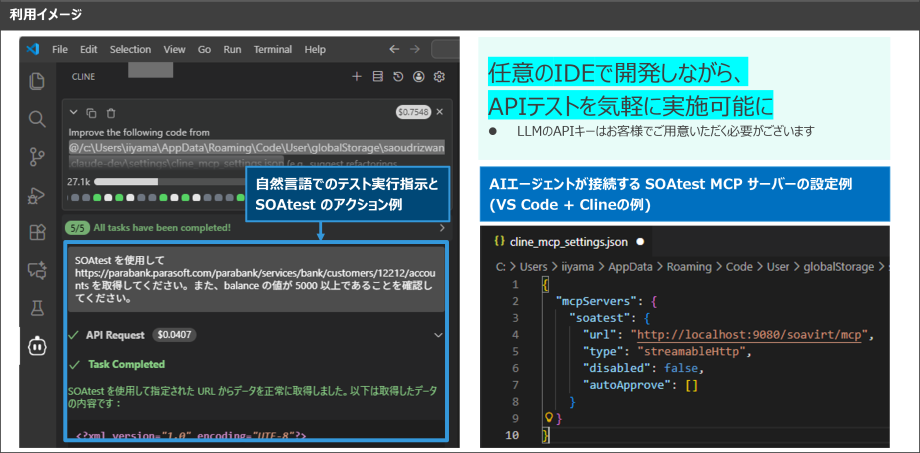Screen dimensions: 920x453
Task: Open the Explorer view in activity bar
Action: pyautogui.click(x=37, y=80)
